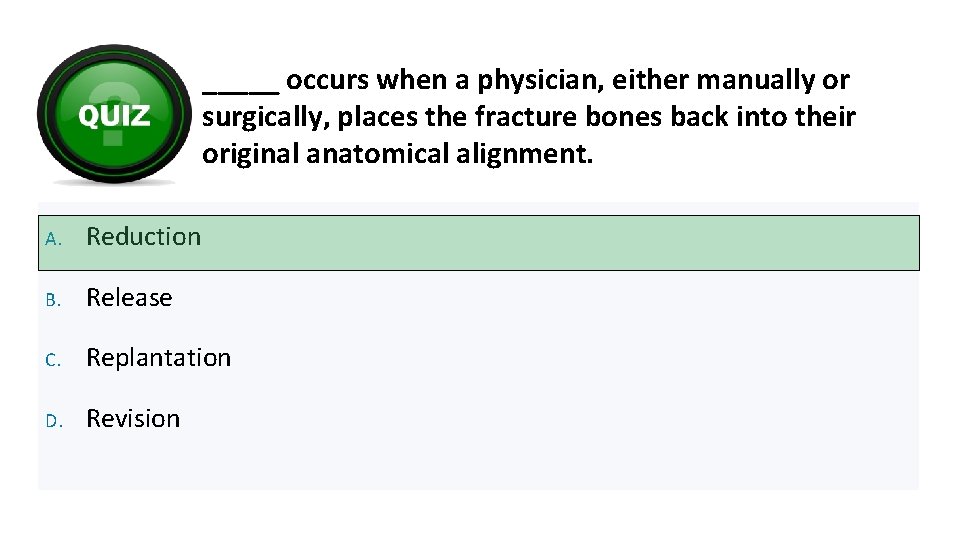This screenshot has width=960, height=540.
Task: Click the empty gray area below Revision
Action: (x=478, y=463)
